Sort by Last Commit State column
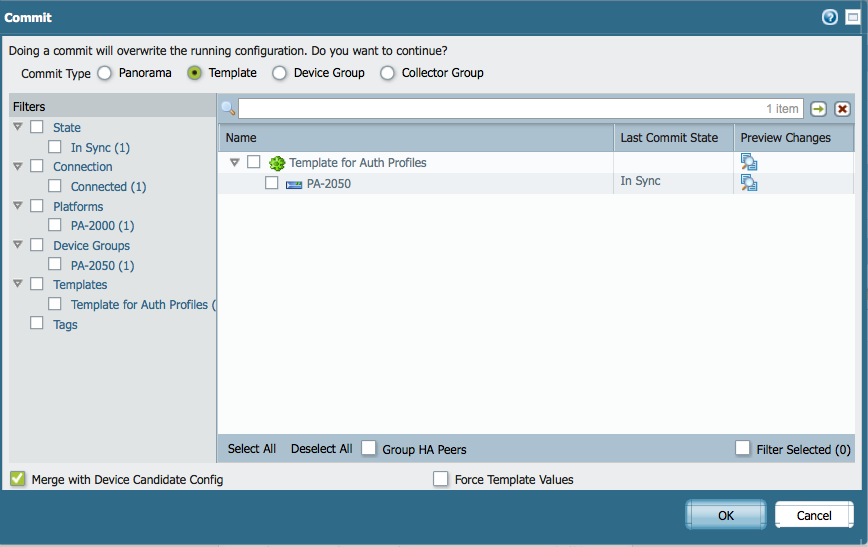Image resolution: width=868 pixels, height=547 pixels. point(674,138)
